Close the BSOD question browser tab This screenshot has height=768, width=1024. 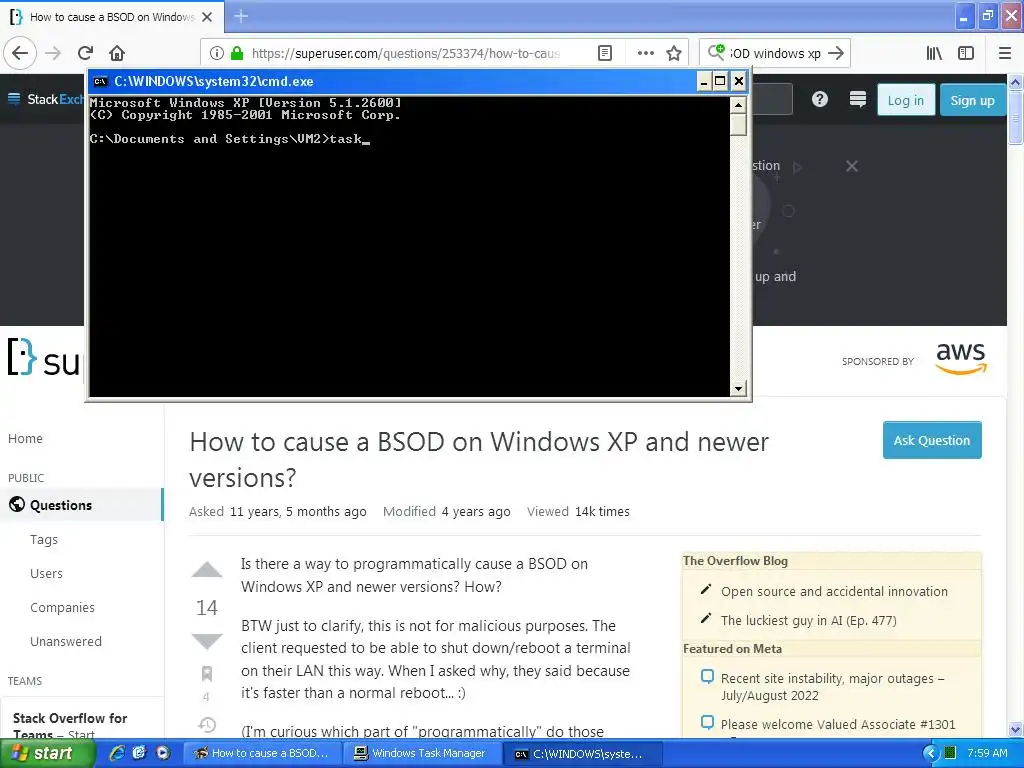point(207,17)
